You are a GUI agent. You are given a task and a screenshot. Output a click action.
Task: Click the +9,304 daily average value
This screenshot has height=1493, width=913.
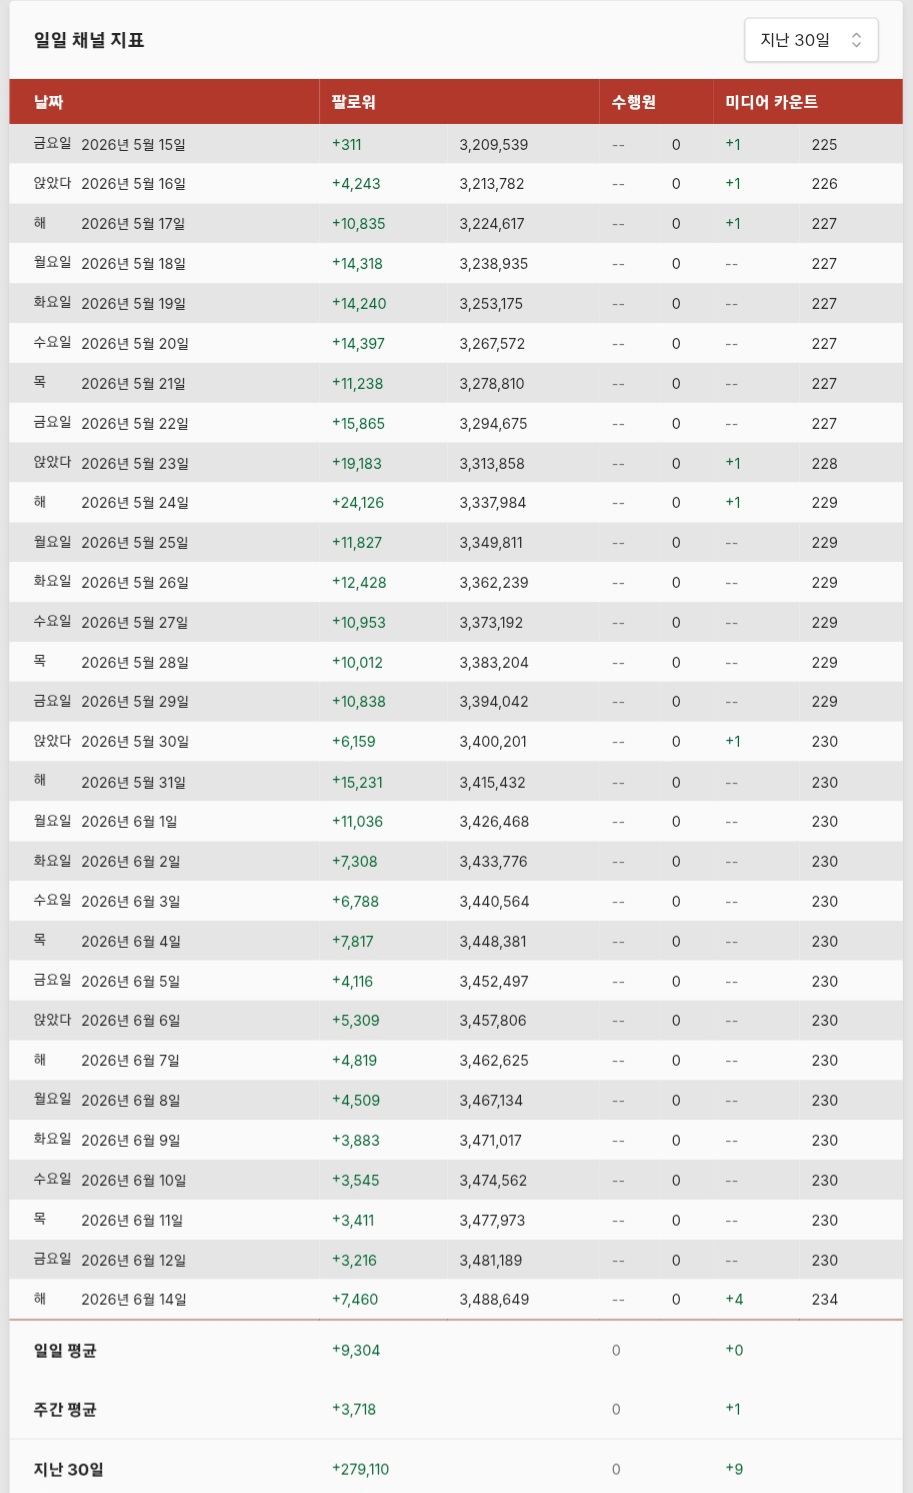tap(356, 1350)
